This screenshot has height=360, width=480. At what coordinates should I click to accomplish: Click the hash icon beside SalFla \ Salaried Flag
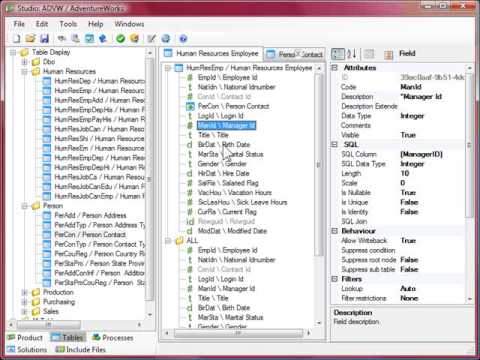click(x=190, y=183)
